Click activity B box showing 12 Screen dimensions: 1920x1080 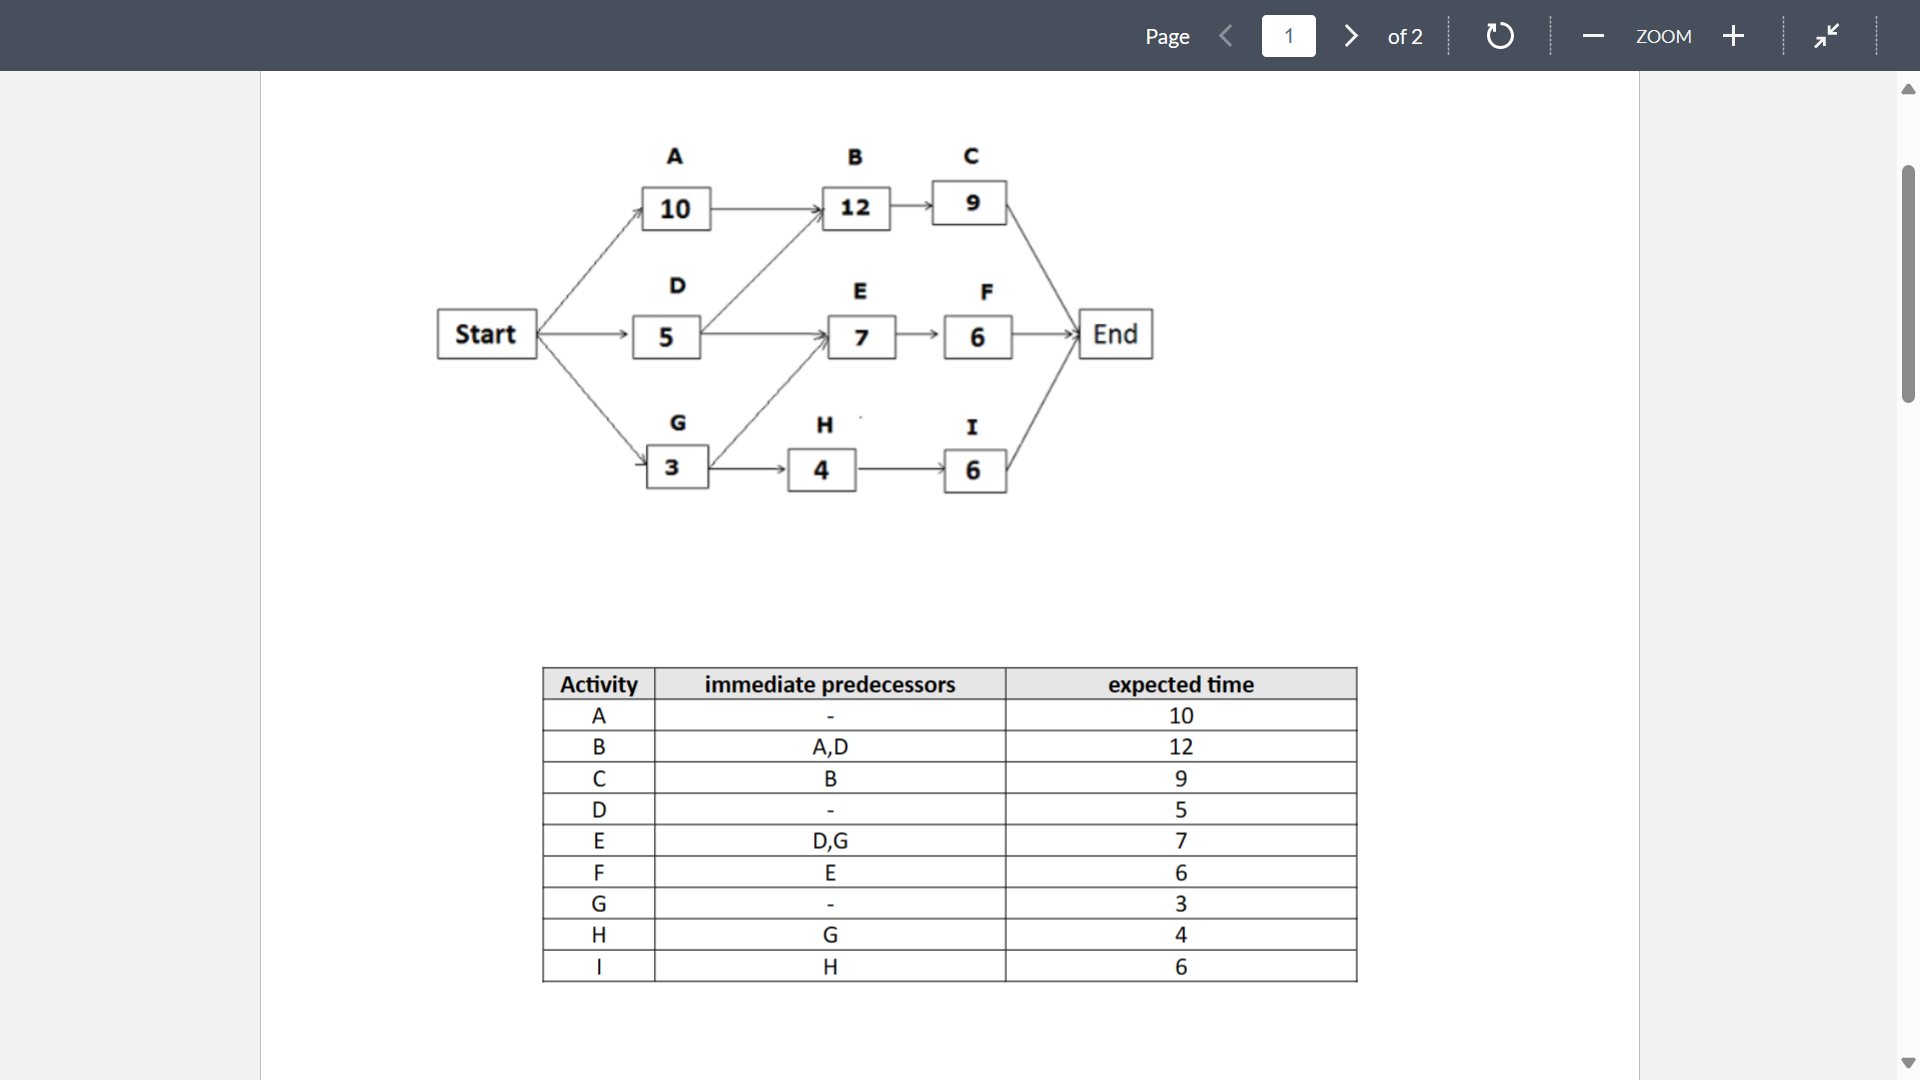coord(855,206)
